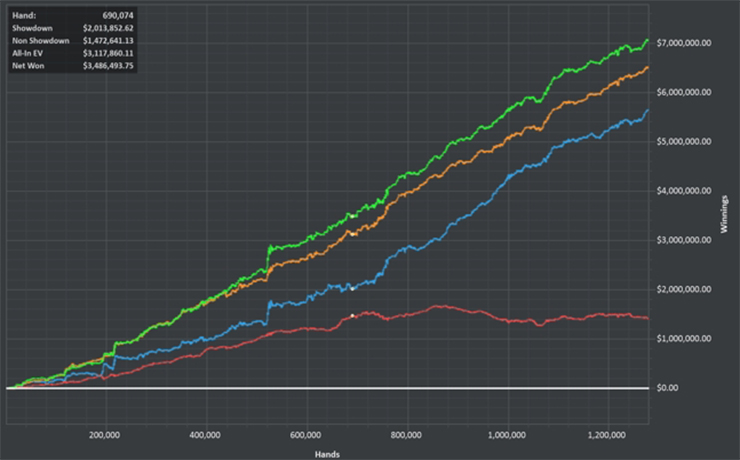Screen dimensions: 740x460
Task: Click the "Net Won" label
Action: (28, 66)
